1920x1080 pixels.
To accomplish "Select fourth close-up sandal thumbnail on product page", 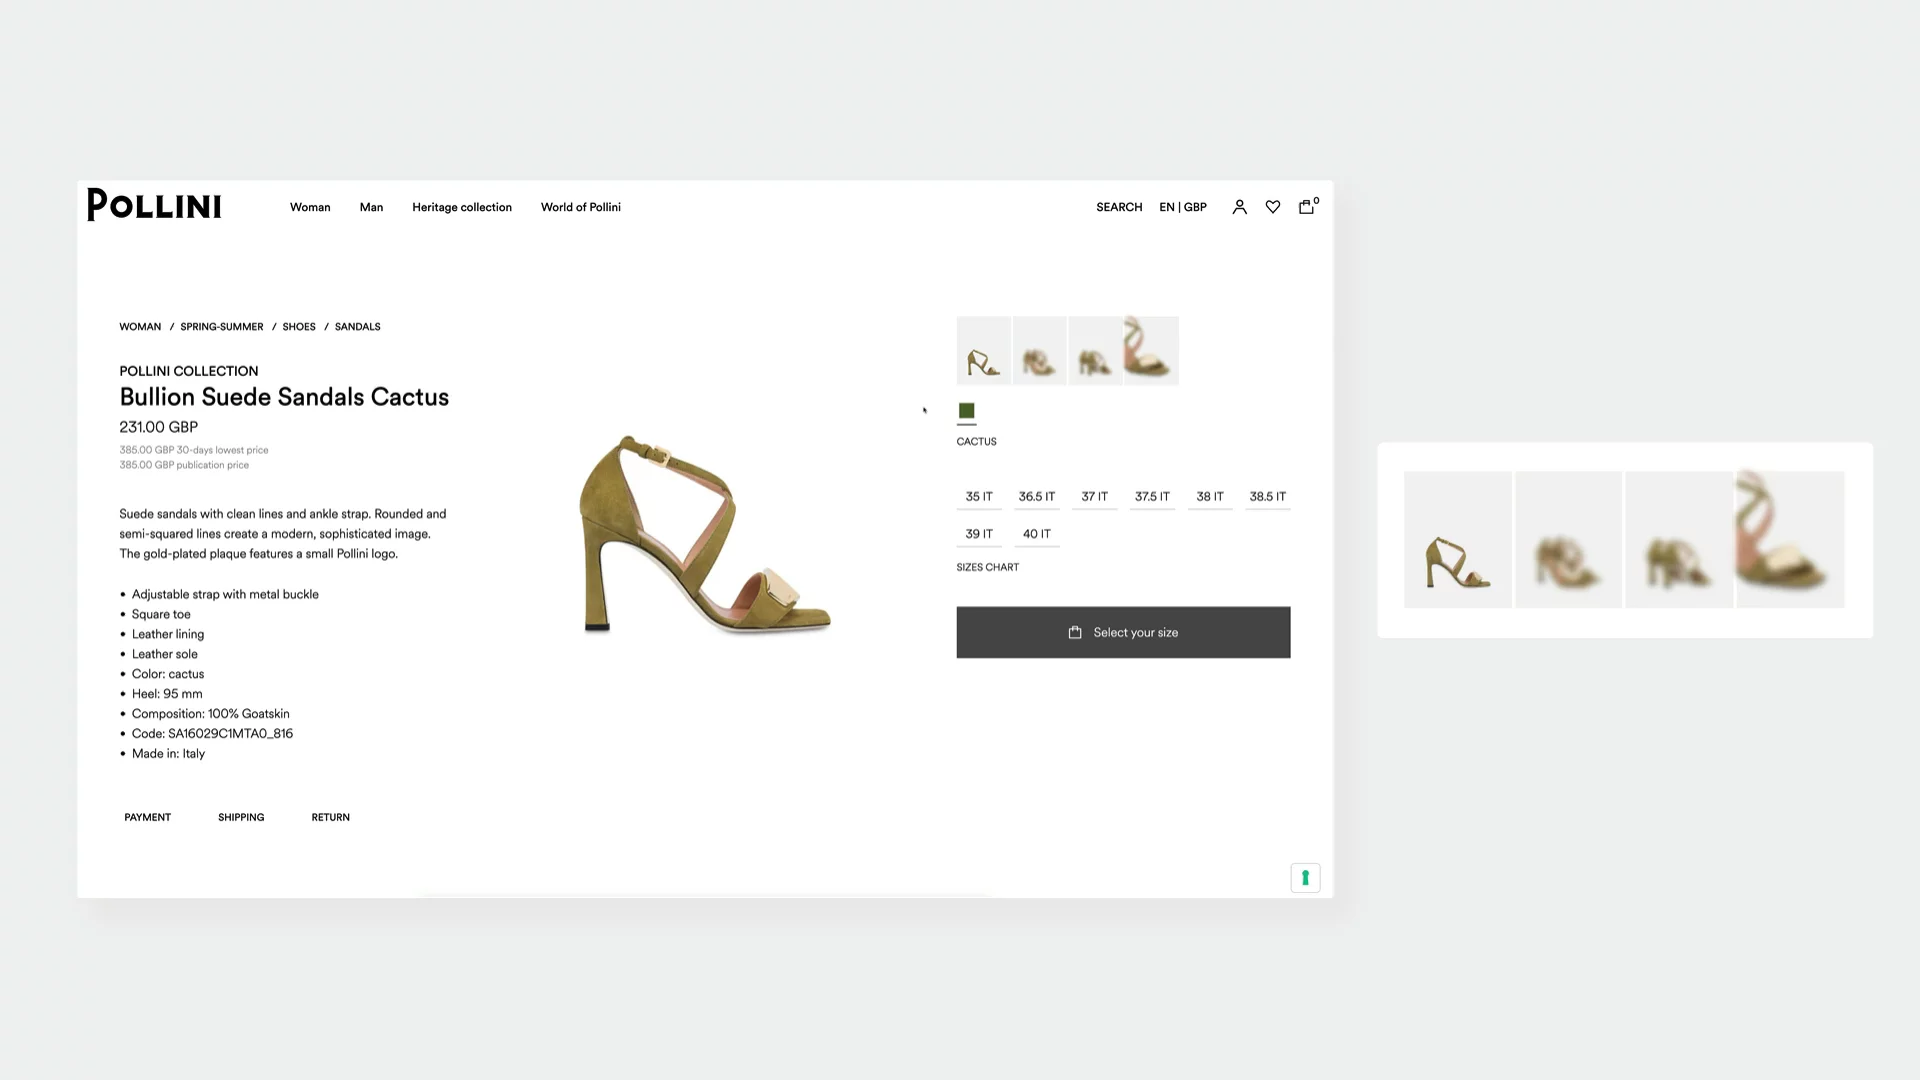I will pyautogui.click(x=1152, y=351).
